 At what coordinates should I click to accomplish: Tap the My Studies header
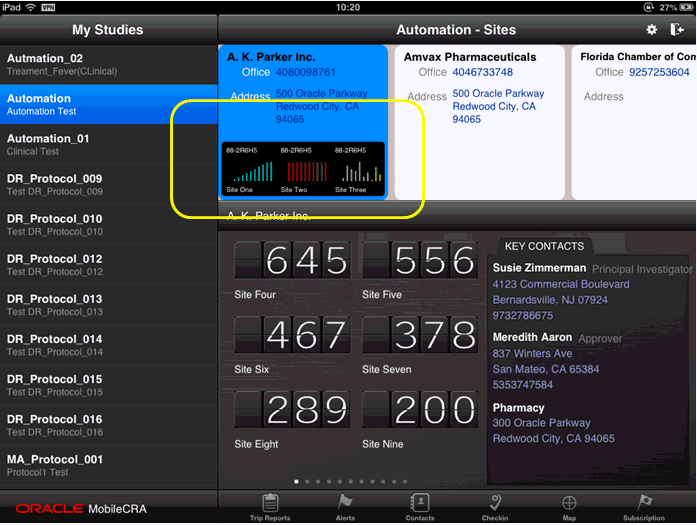108,30
